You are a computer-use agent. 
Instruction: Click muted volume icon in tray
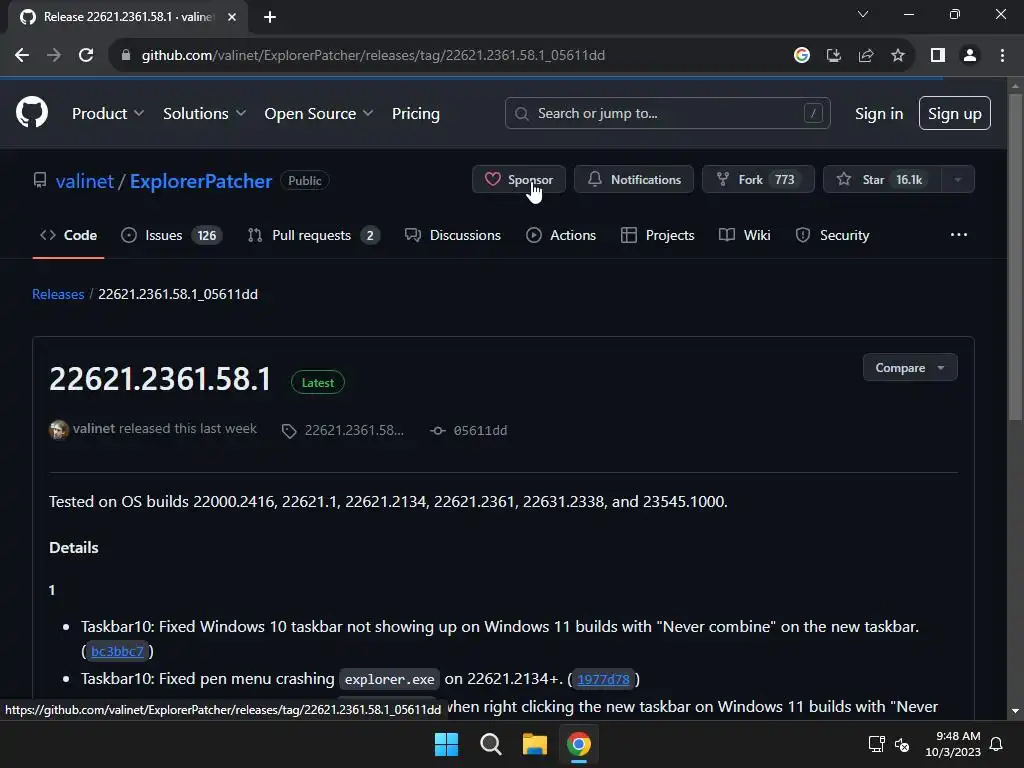point(903,744)
